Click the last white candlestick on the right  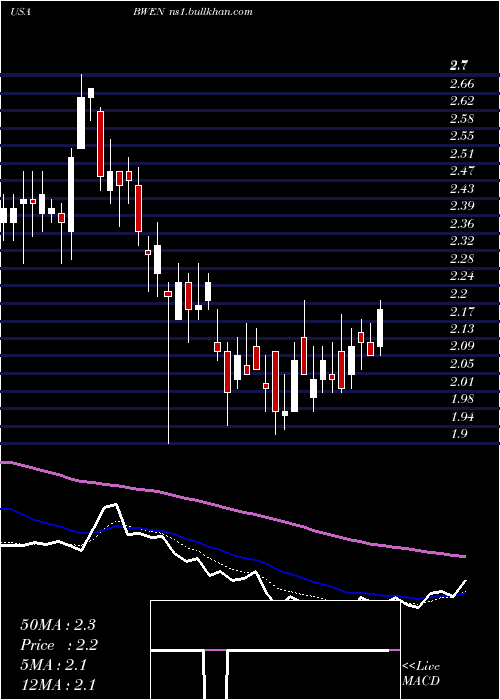pos(380,328)
